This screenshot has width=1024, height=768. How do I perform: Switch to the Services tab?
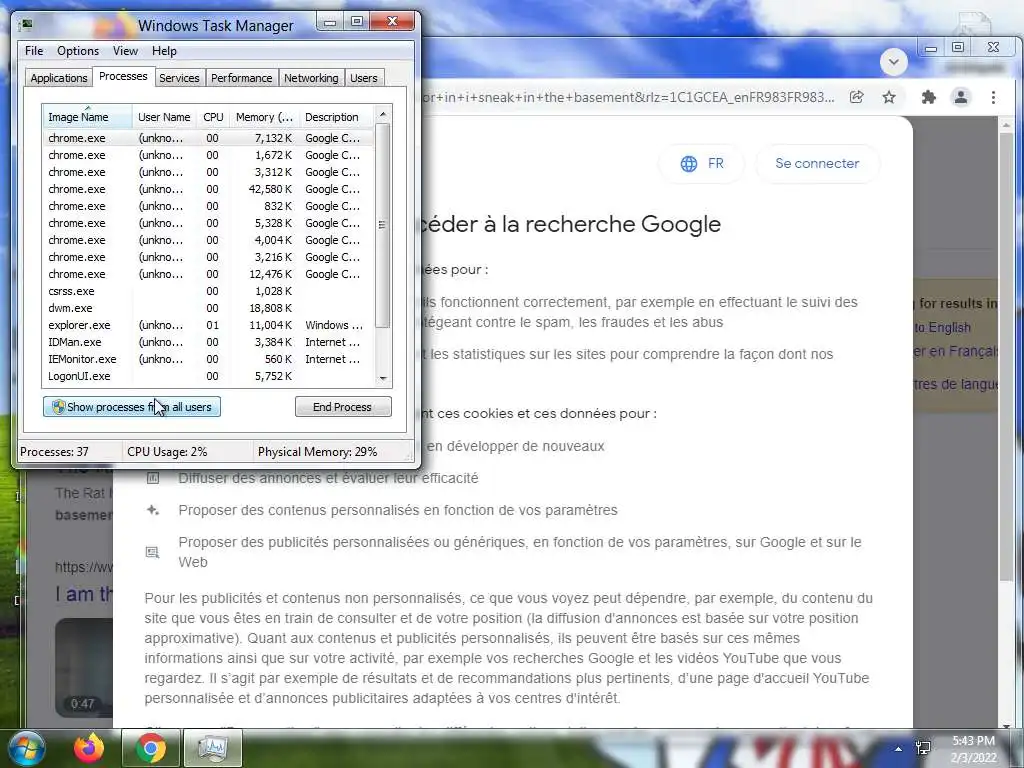coord(179,78)
